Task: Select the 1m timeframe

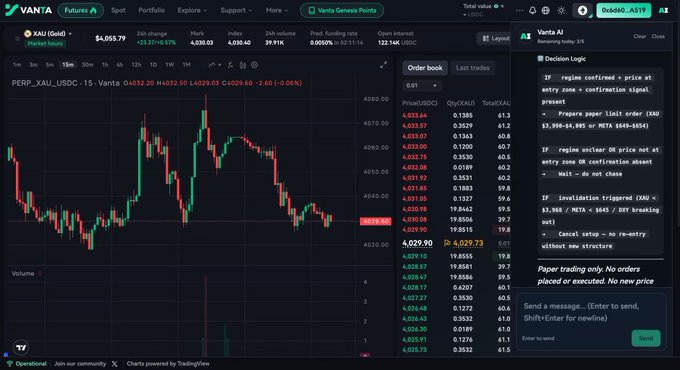Action: coord(17,65)
